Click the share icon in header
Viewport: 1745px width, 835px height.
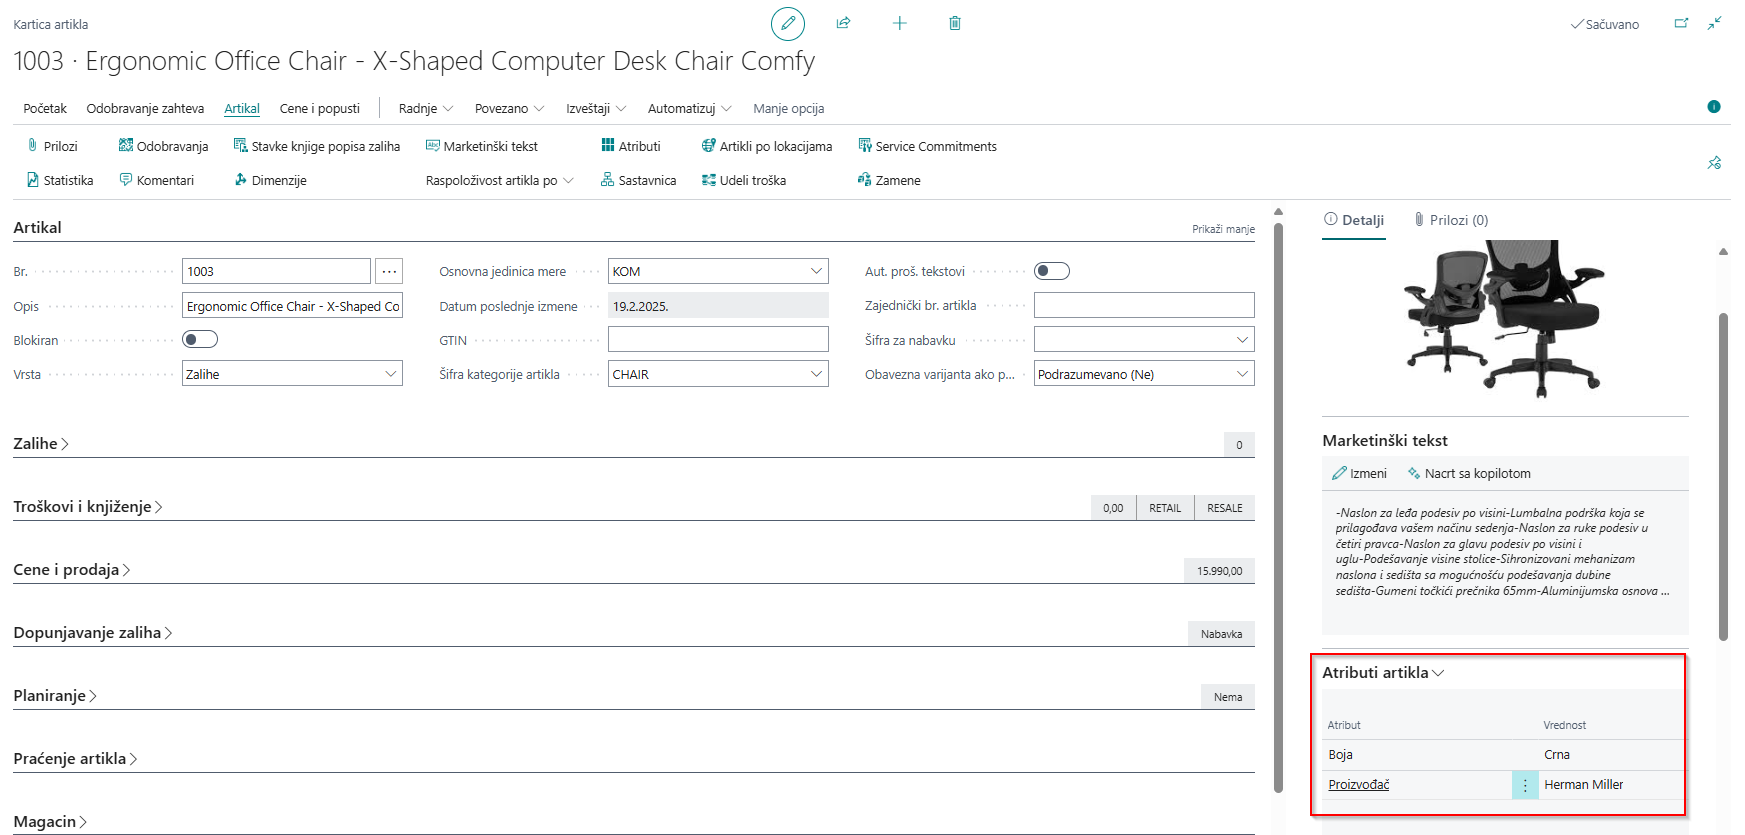point(843,23)
